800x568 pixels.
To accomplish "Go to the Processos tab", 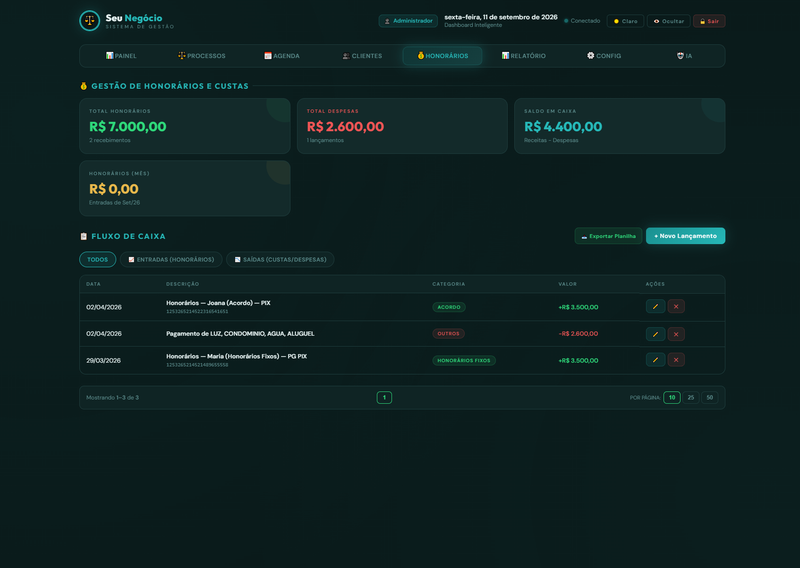I will (x=202, y=56).
